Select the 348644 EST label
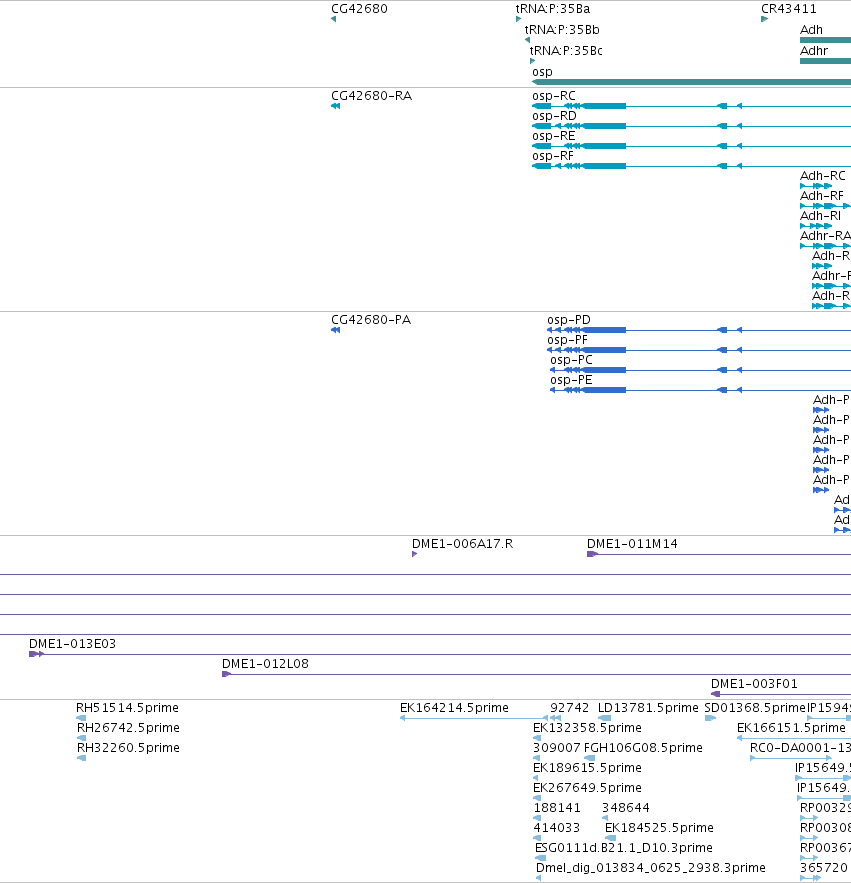851x883 pixels. (626, 808)
